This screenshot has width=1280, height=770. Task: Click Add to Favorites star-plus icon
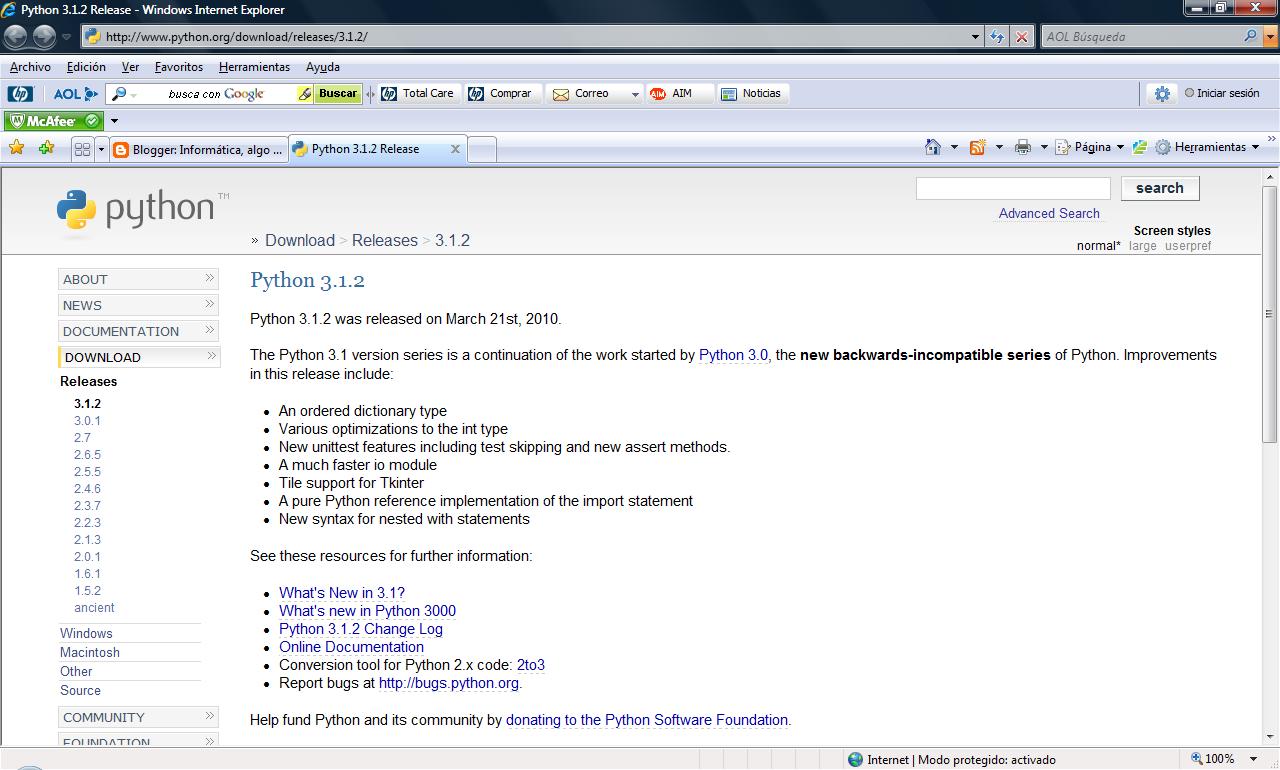46,148
